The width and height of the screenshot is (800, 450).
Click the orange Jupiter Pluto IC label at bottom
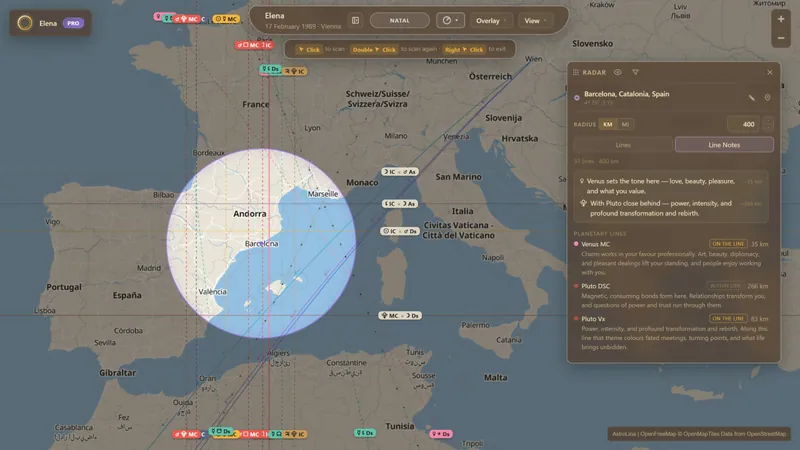[x=294, y=434]
